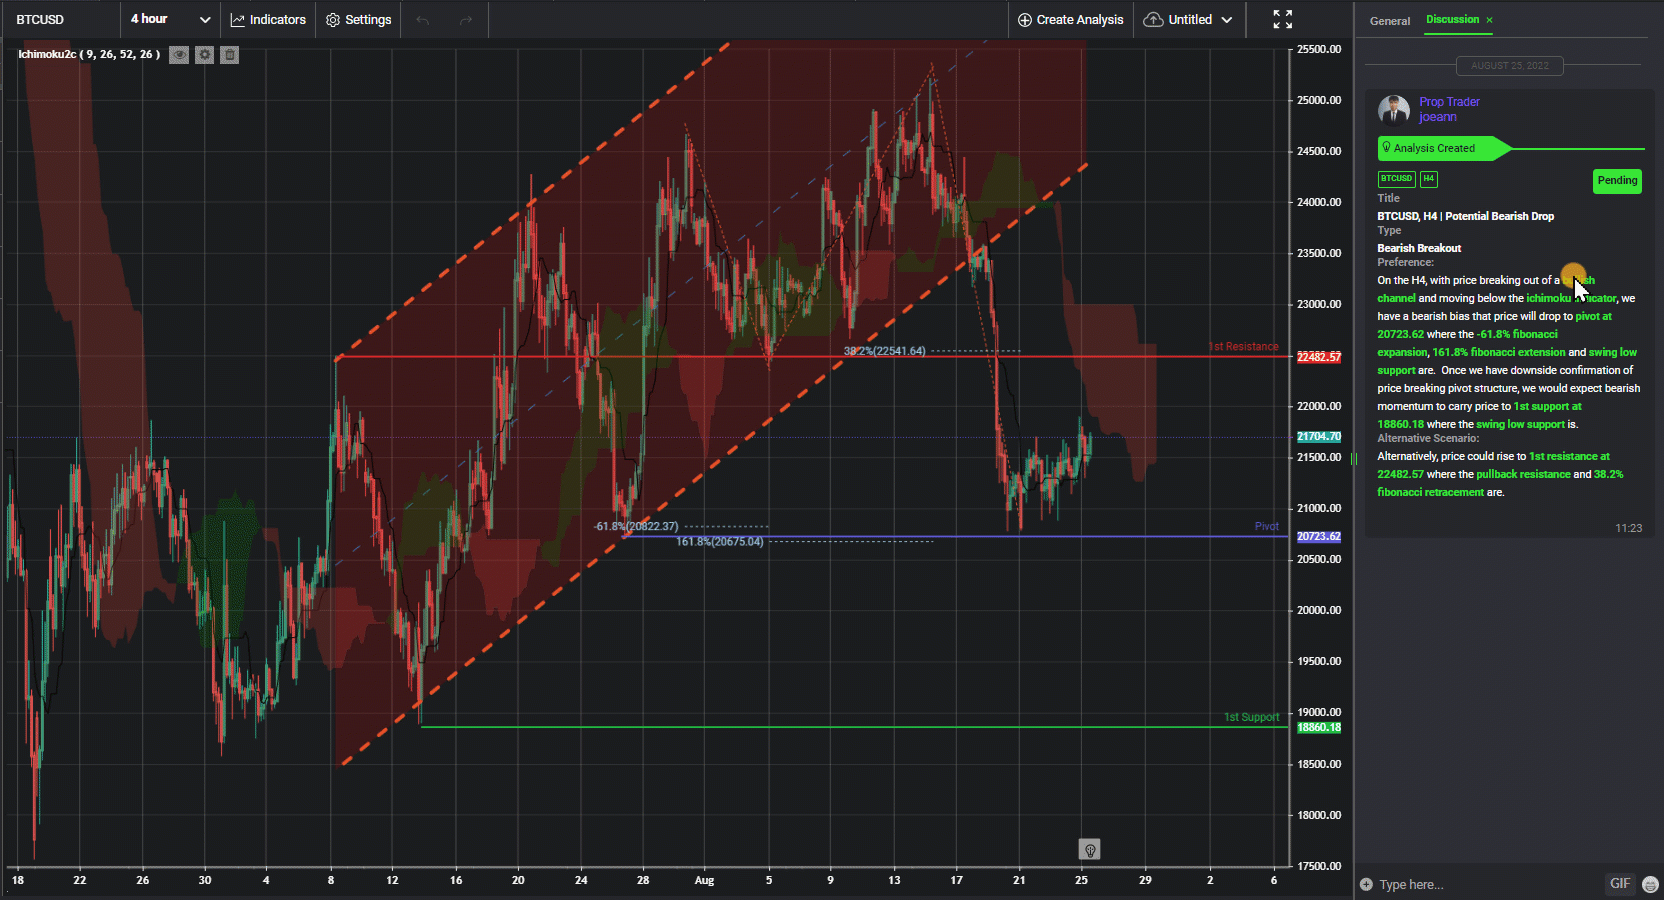Click the lightbulb idea marker on the time axis
Viewport: 1664px width, 900px height.
click(x=1090, y=850)
